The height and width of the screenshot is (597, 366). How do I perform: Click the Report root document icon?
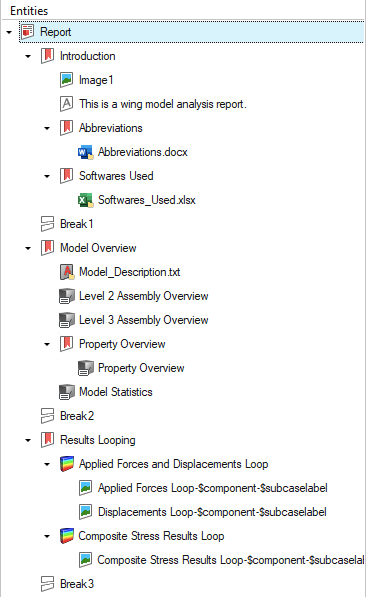pyautogui.click(x=27, y=32)
